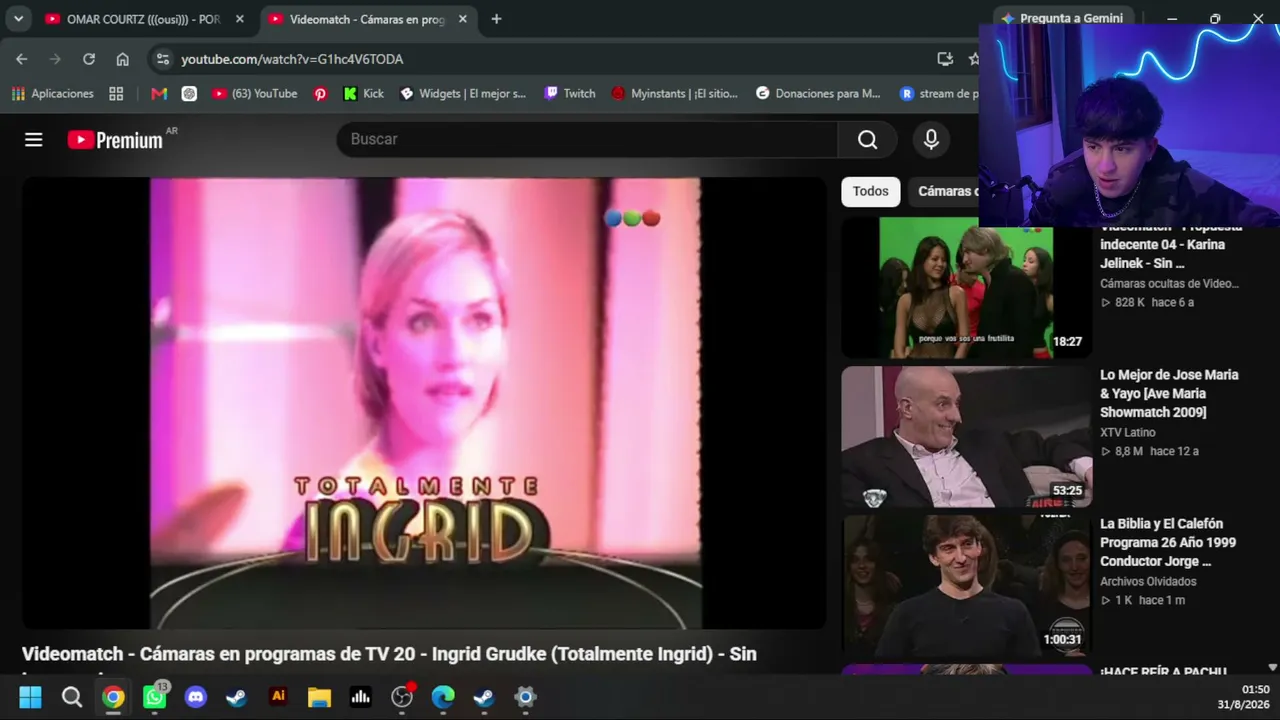Click 'Cámaras ocultas de Video...' channel name

[x=1170, y=283]
